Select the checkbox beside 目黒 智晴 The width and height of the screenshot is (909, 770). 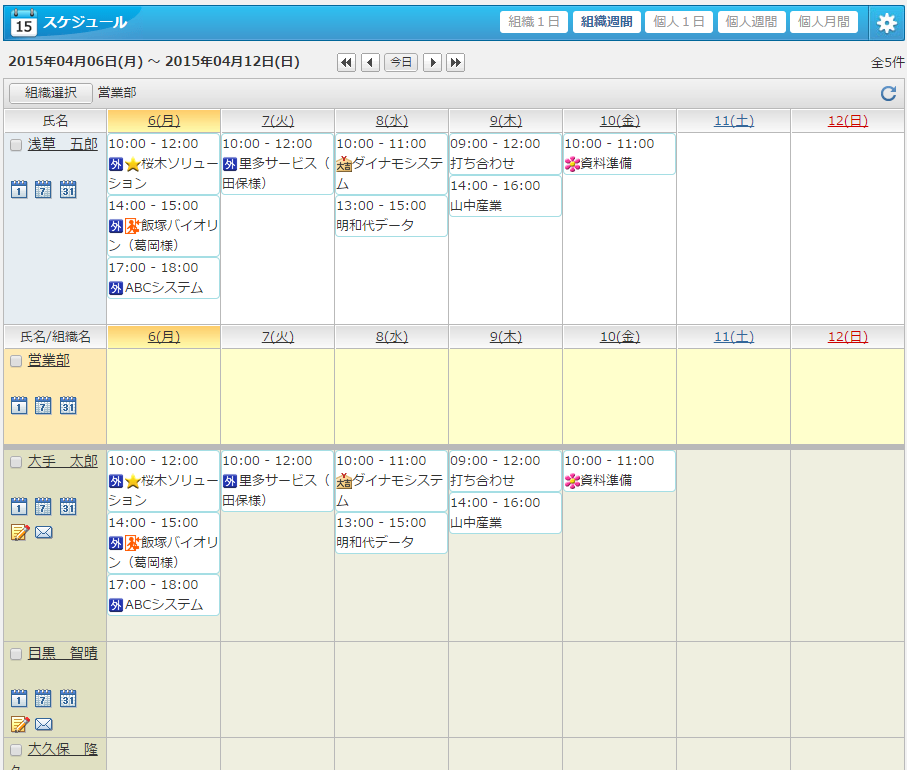(x=15, y=654)
